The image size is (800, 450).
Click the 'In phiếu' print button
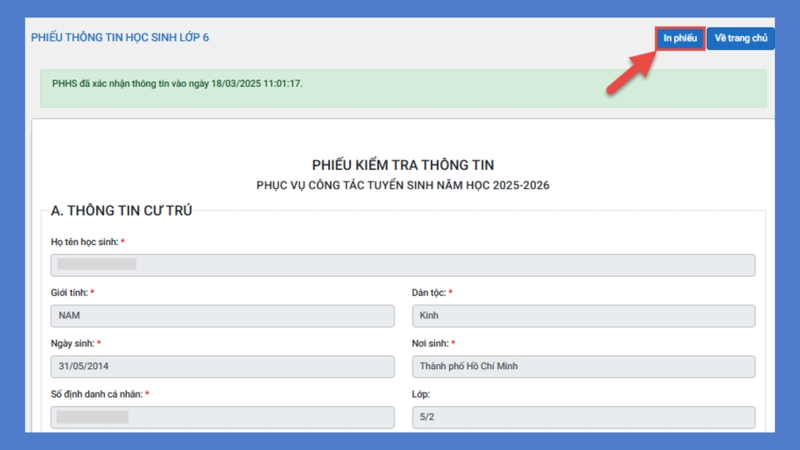click(x=680, y=38)
